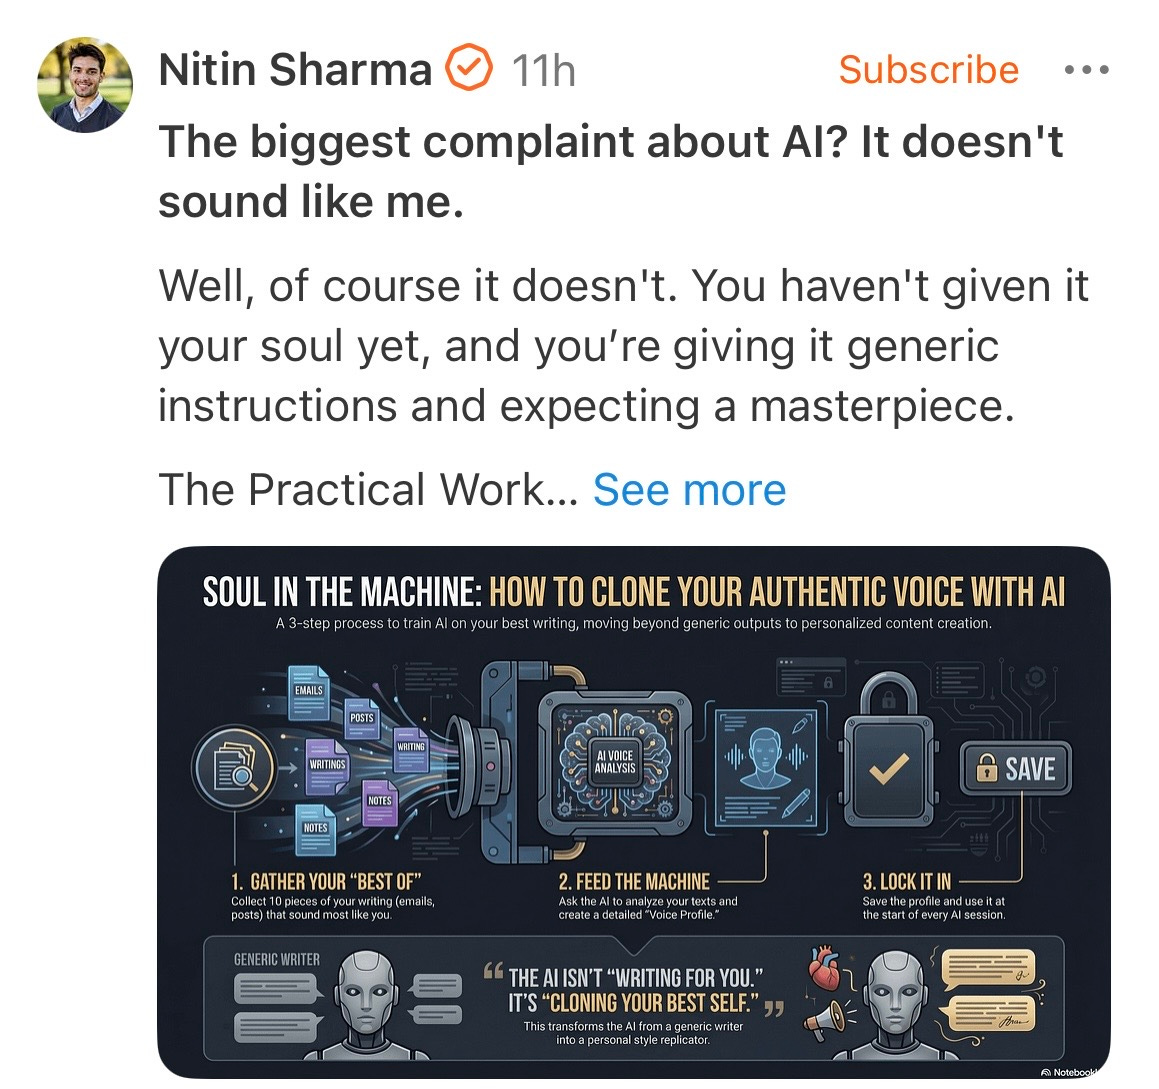Viewport: 1159px width, 1089px height.
Task: Click the infographic title banner text
Action: point(633,592)
